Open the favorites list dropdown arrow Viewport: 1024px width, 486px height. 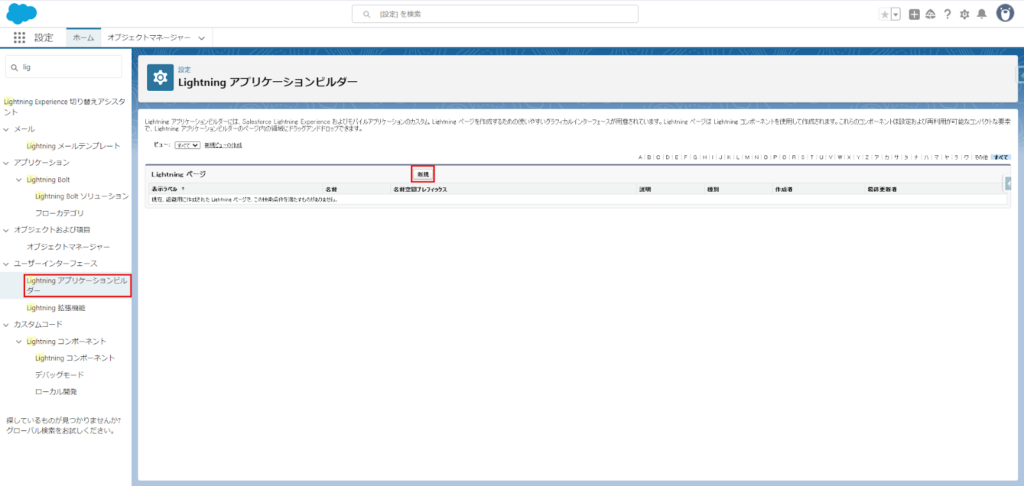895,14
